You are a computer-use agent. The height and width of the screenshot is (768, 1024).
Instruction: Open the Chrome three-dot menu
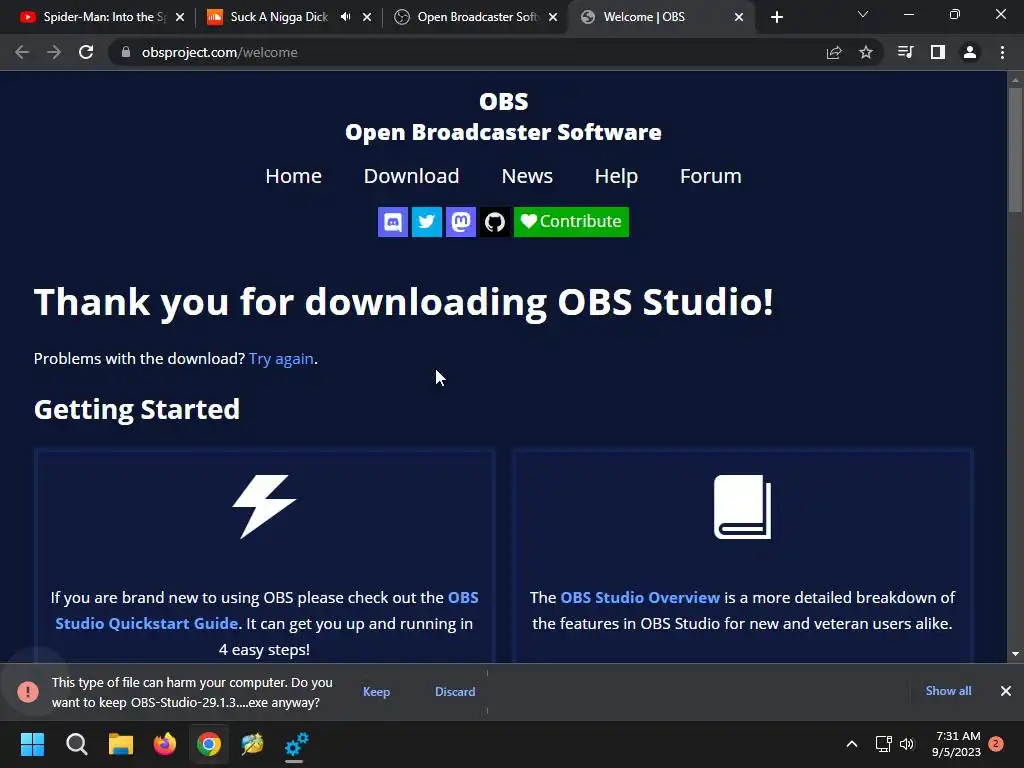(x=1002, y=52)
